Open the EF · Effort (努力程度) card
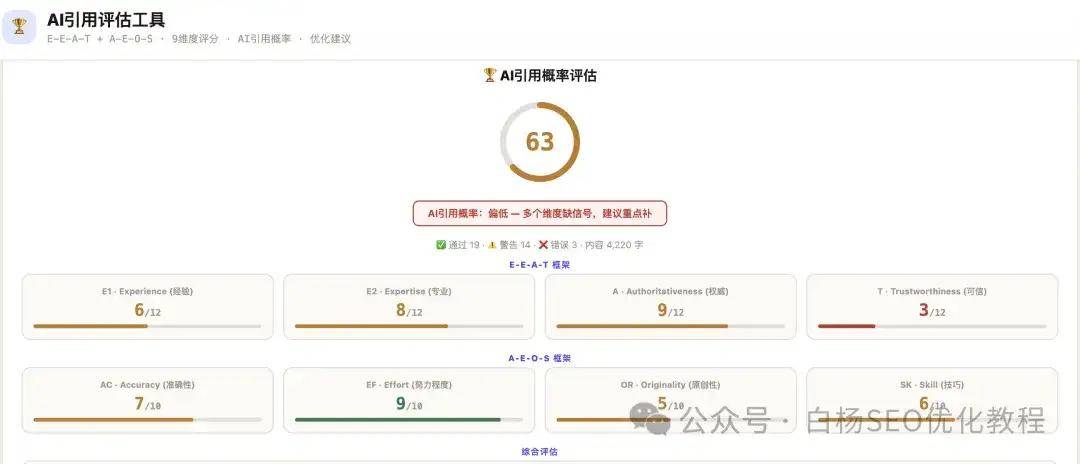Screen dimensions: 1080x464 coord(408,401)
